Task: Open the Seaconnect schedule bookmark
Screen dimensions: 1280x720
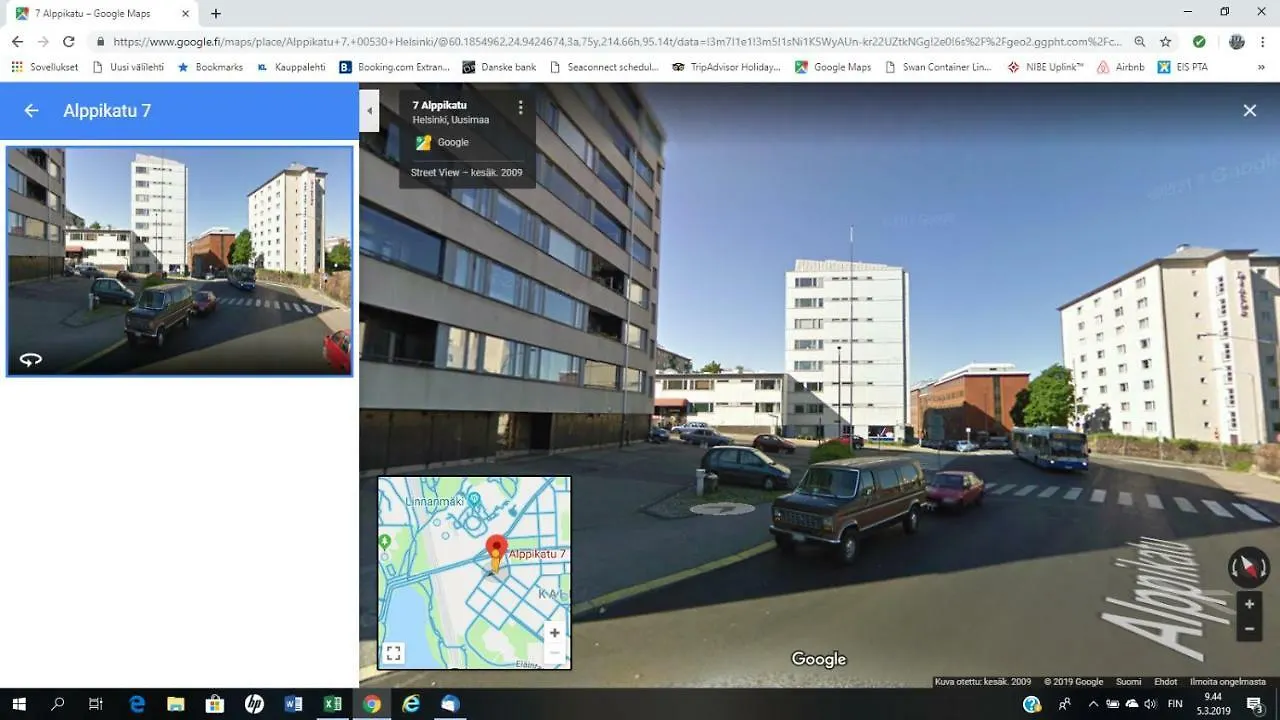Action: click(x=605, y=67)
